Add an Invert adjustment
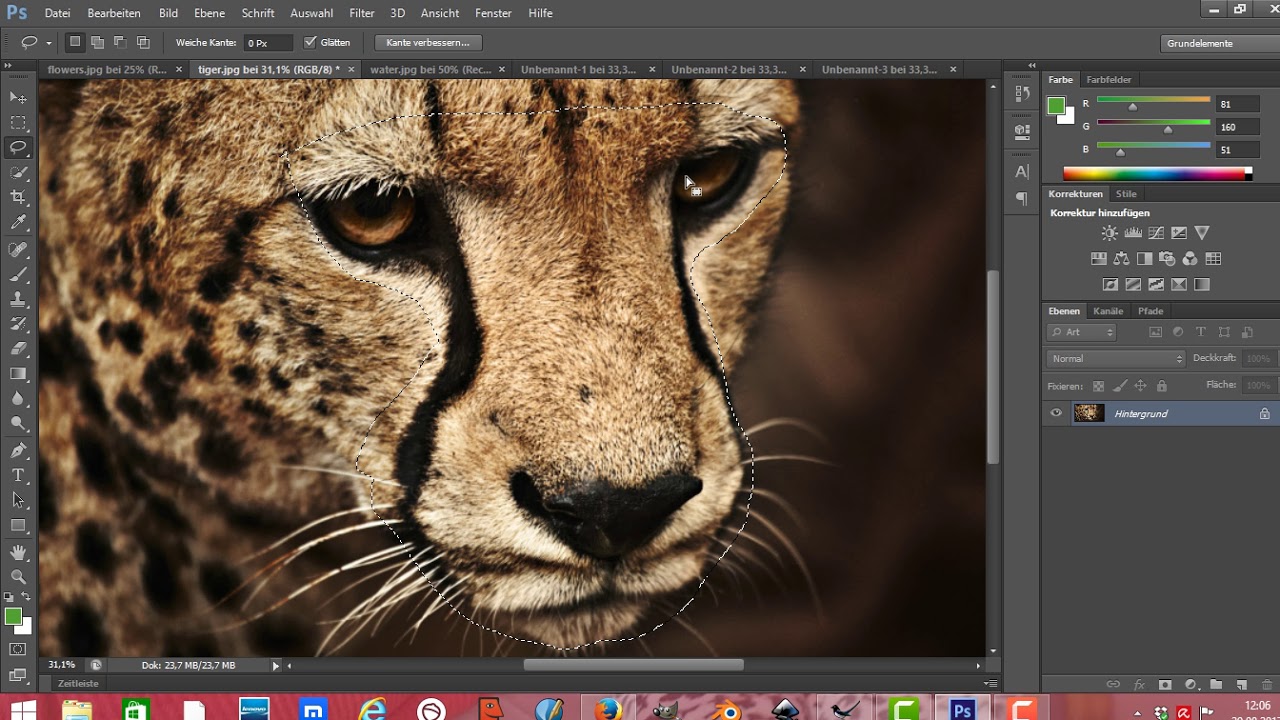 pos(1109,285)
